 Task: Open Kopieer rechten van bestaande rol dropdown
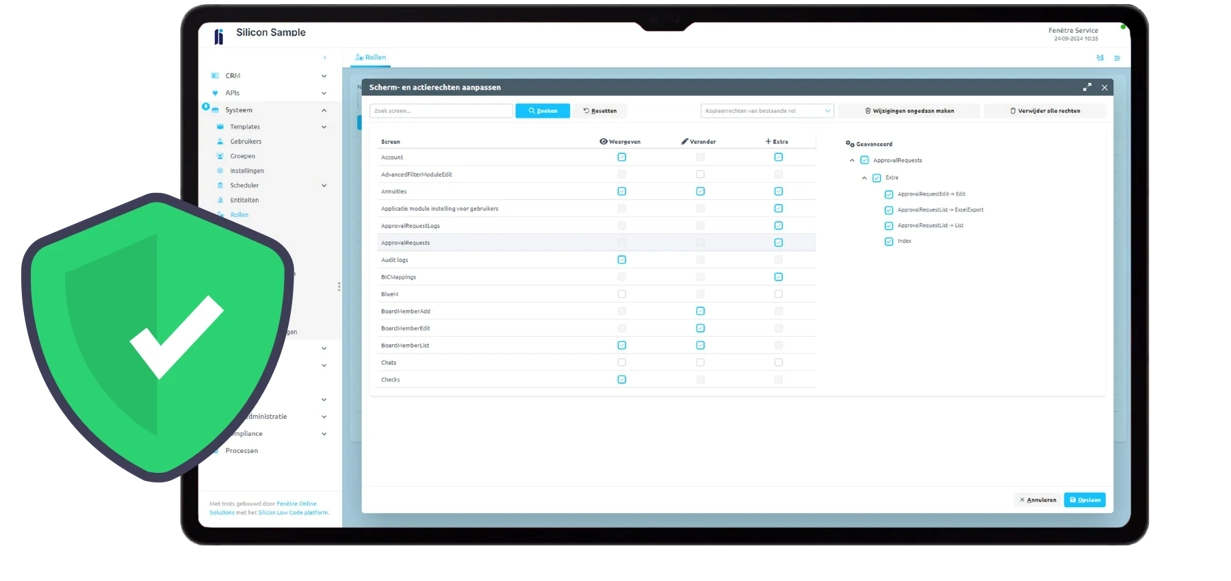tap(767, 111)
